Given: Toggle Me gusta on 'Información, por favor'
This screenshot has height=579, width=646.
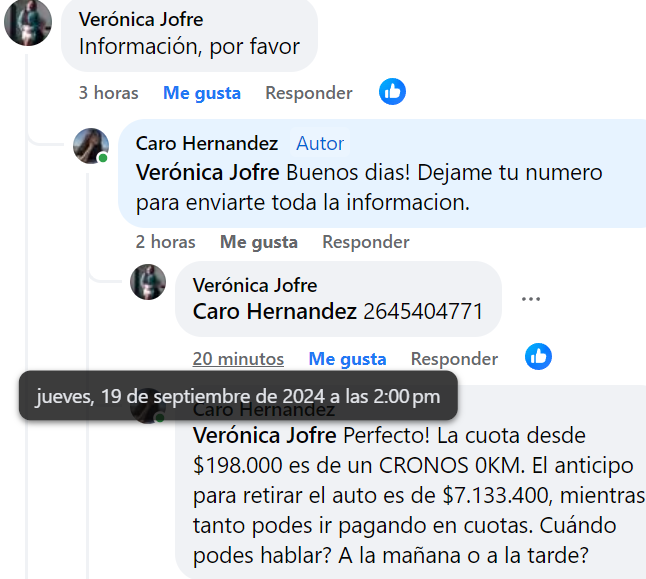Looking at the screenshot, I should (202, 93).
